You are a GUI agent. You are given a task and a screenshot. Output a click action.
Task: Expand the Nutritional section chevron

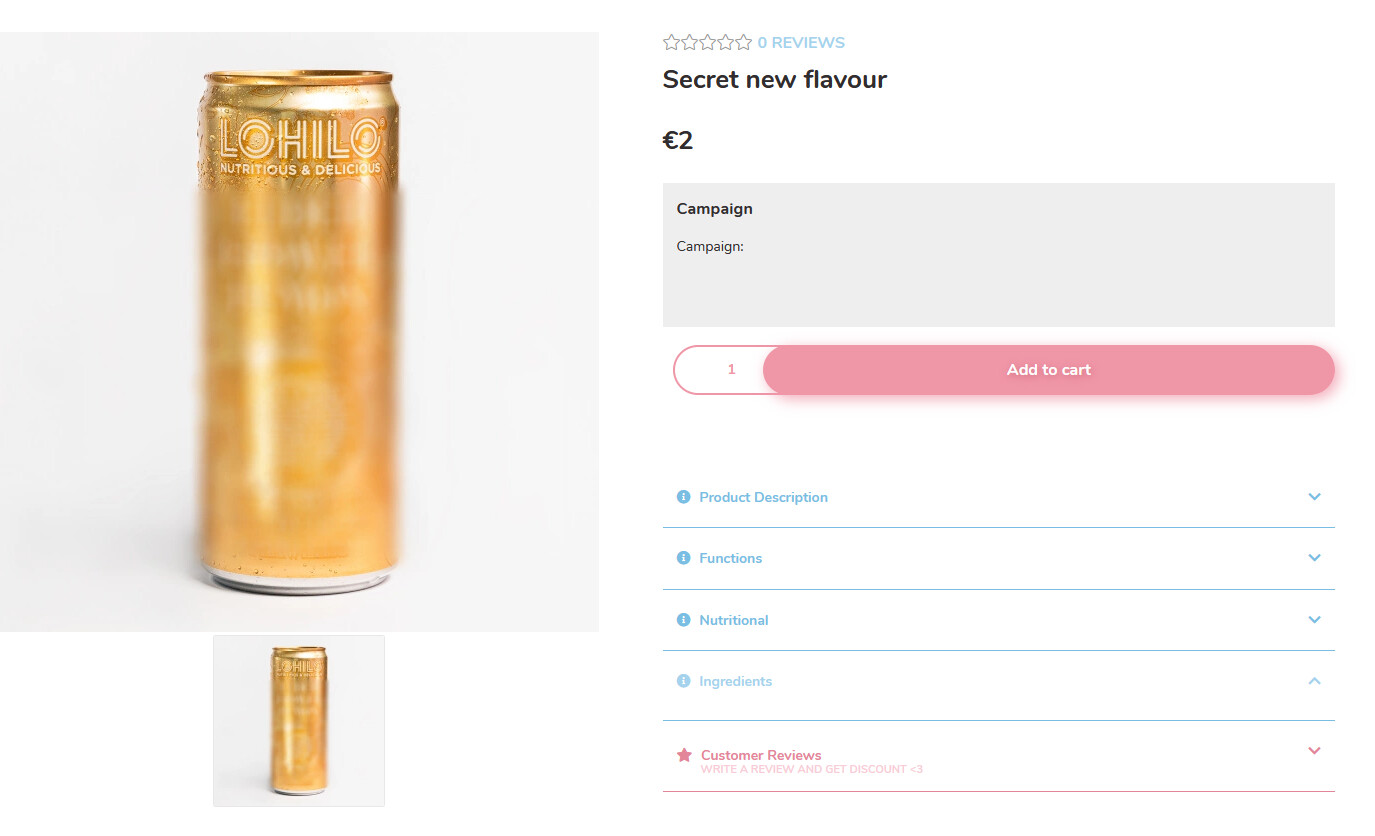(1314, 620)
